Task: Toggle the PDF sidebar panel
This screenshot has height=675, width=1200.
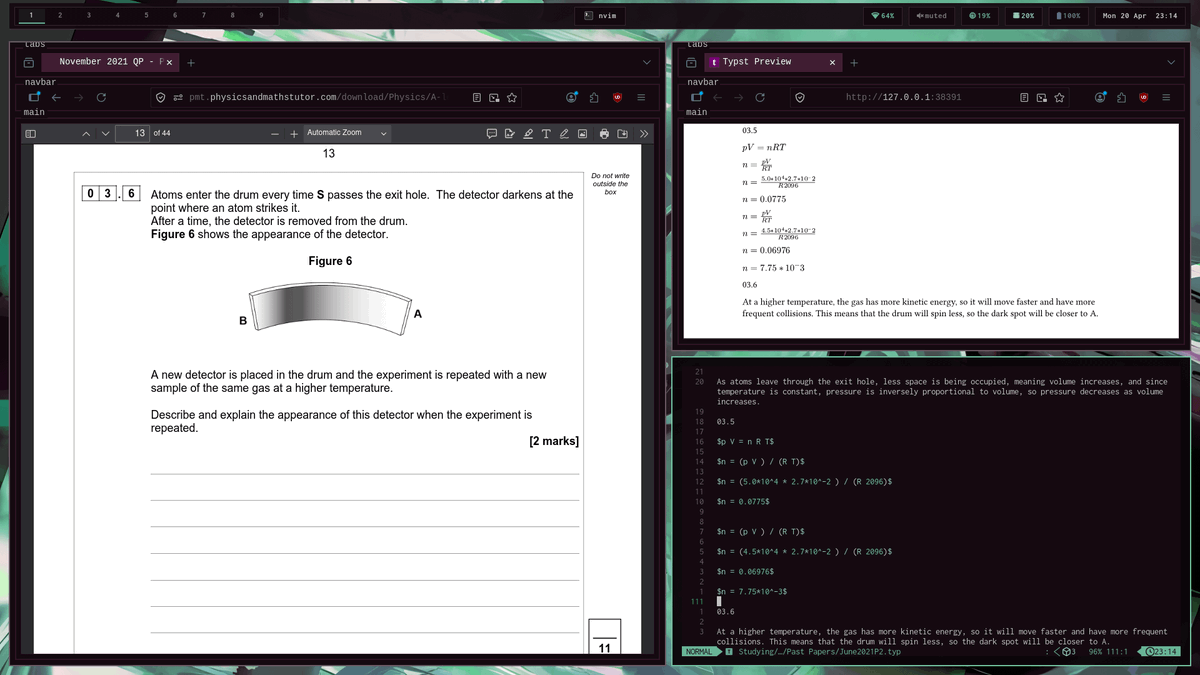Action: point(30,132)
